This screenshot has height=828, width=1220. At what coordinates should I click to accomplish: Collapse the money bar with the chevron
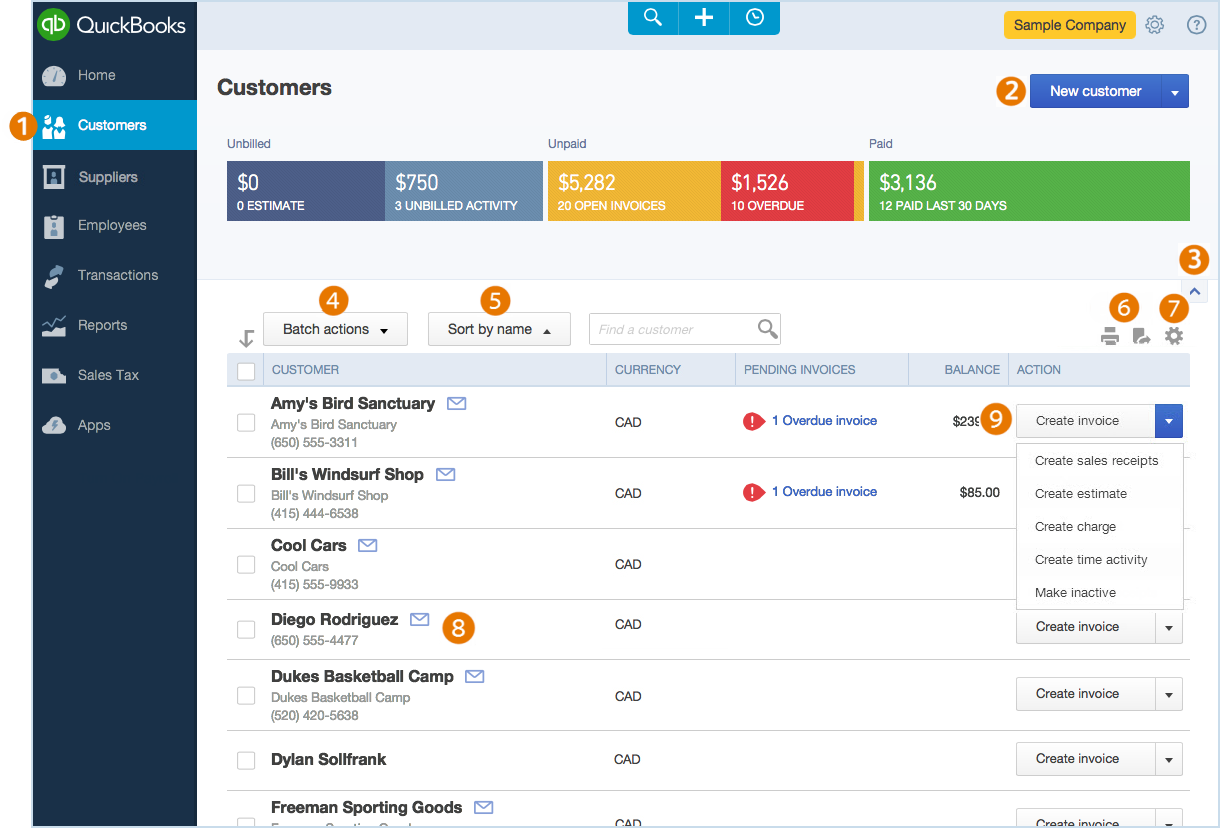1194,290
